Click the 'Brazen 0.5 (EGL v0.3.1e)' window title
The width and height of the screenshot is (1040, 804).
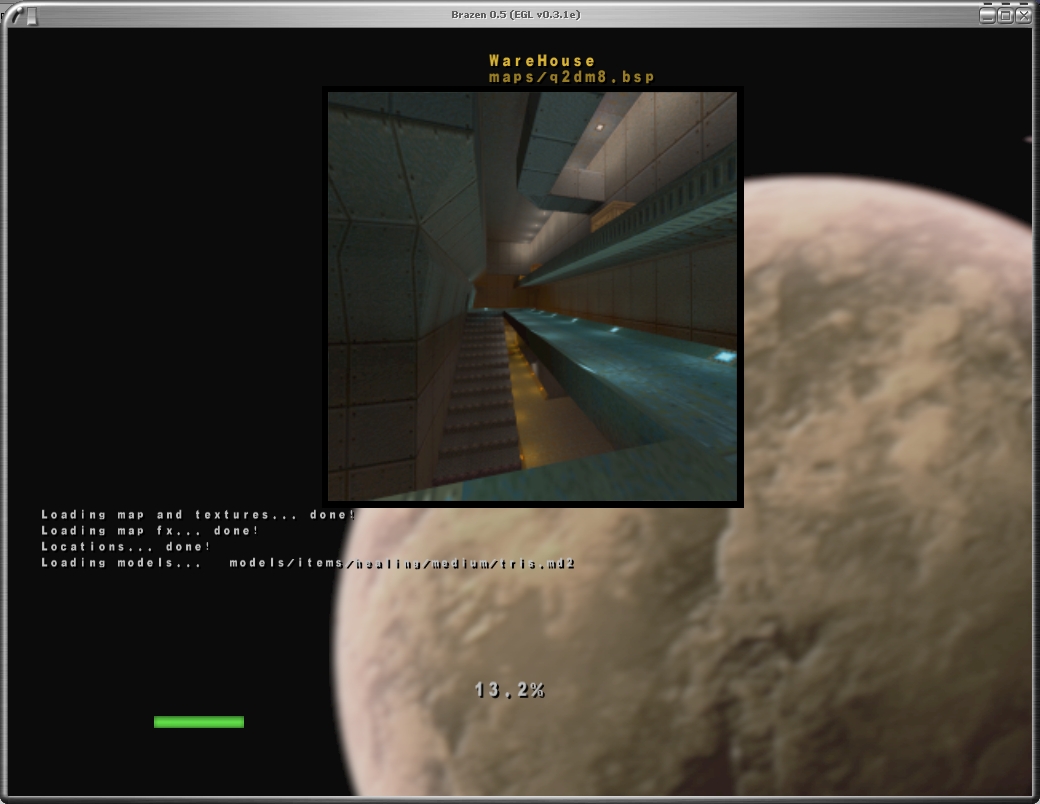[x=515, y=15]
